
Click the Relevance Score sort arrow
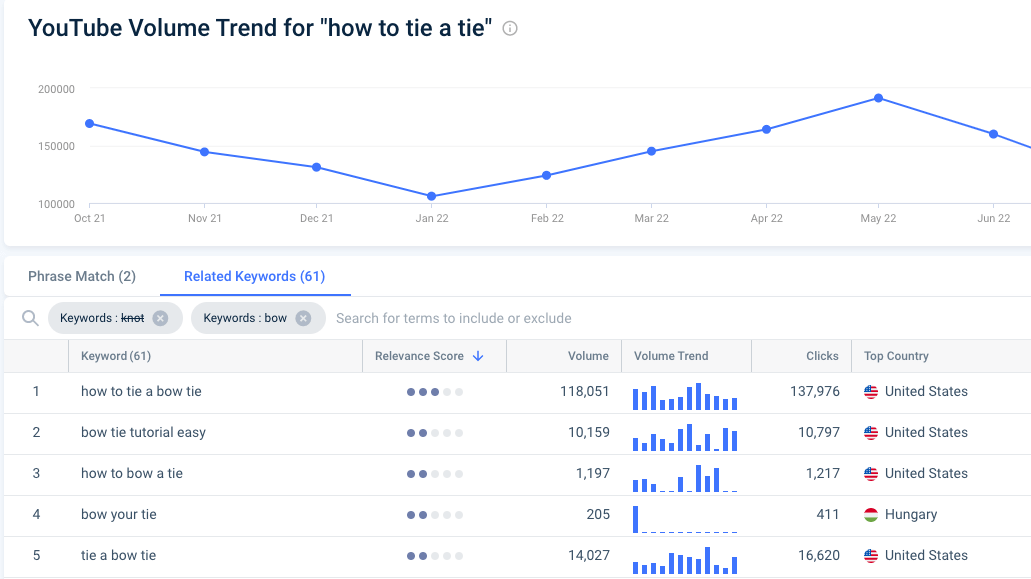point(478,356)
